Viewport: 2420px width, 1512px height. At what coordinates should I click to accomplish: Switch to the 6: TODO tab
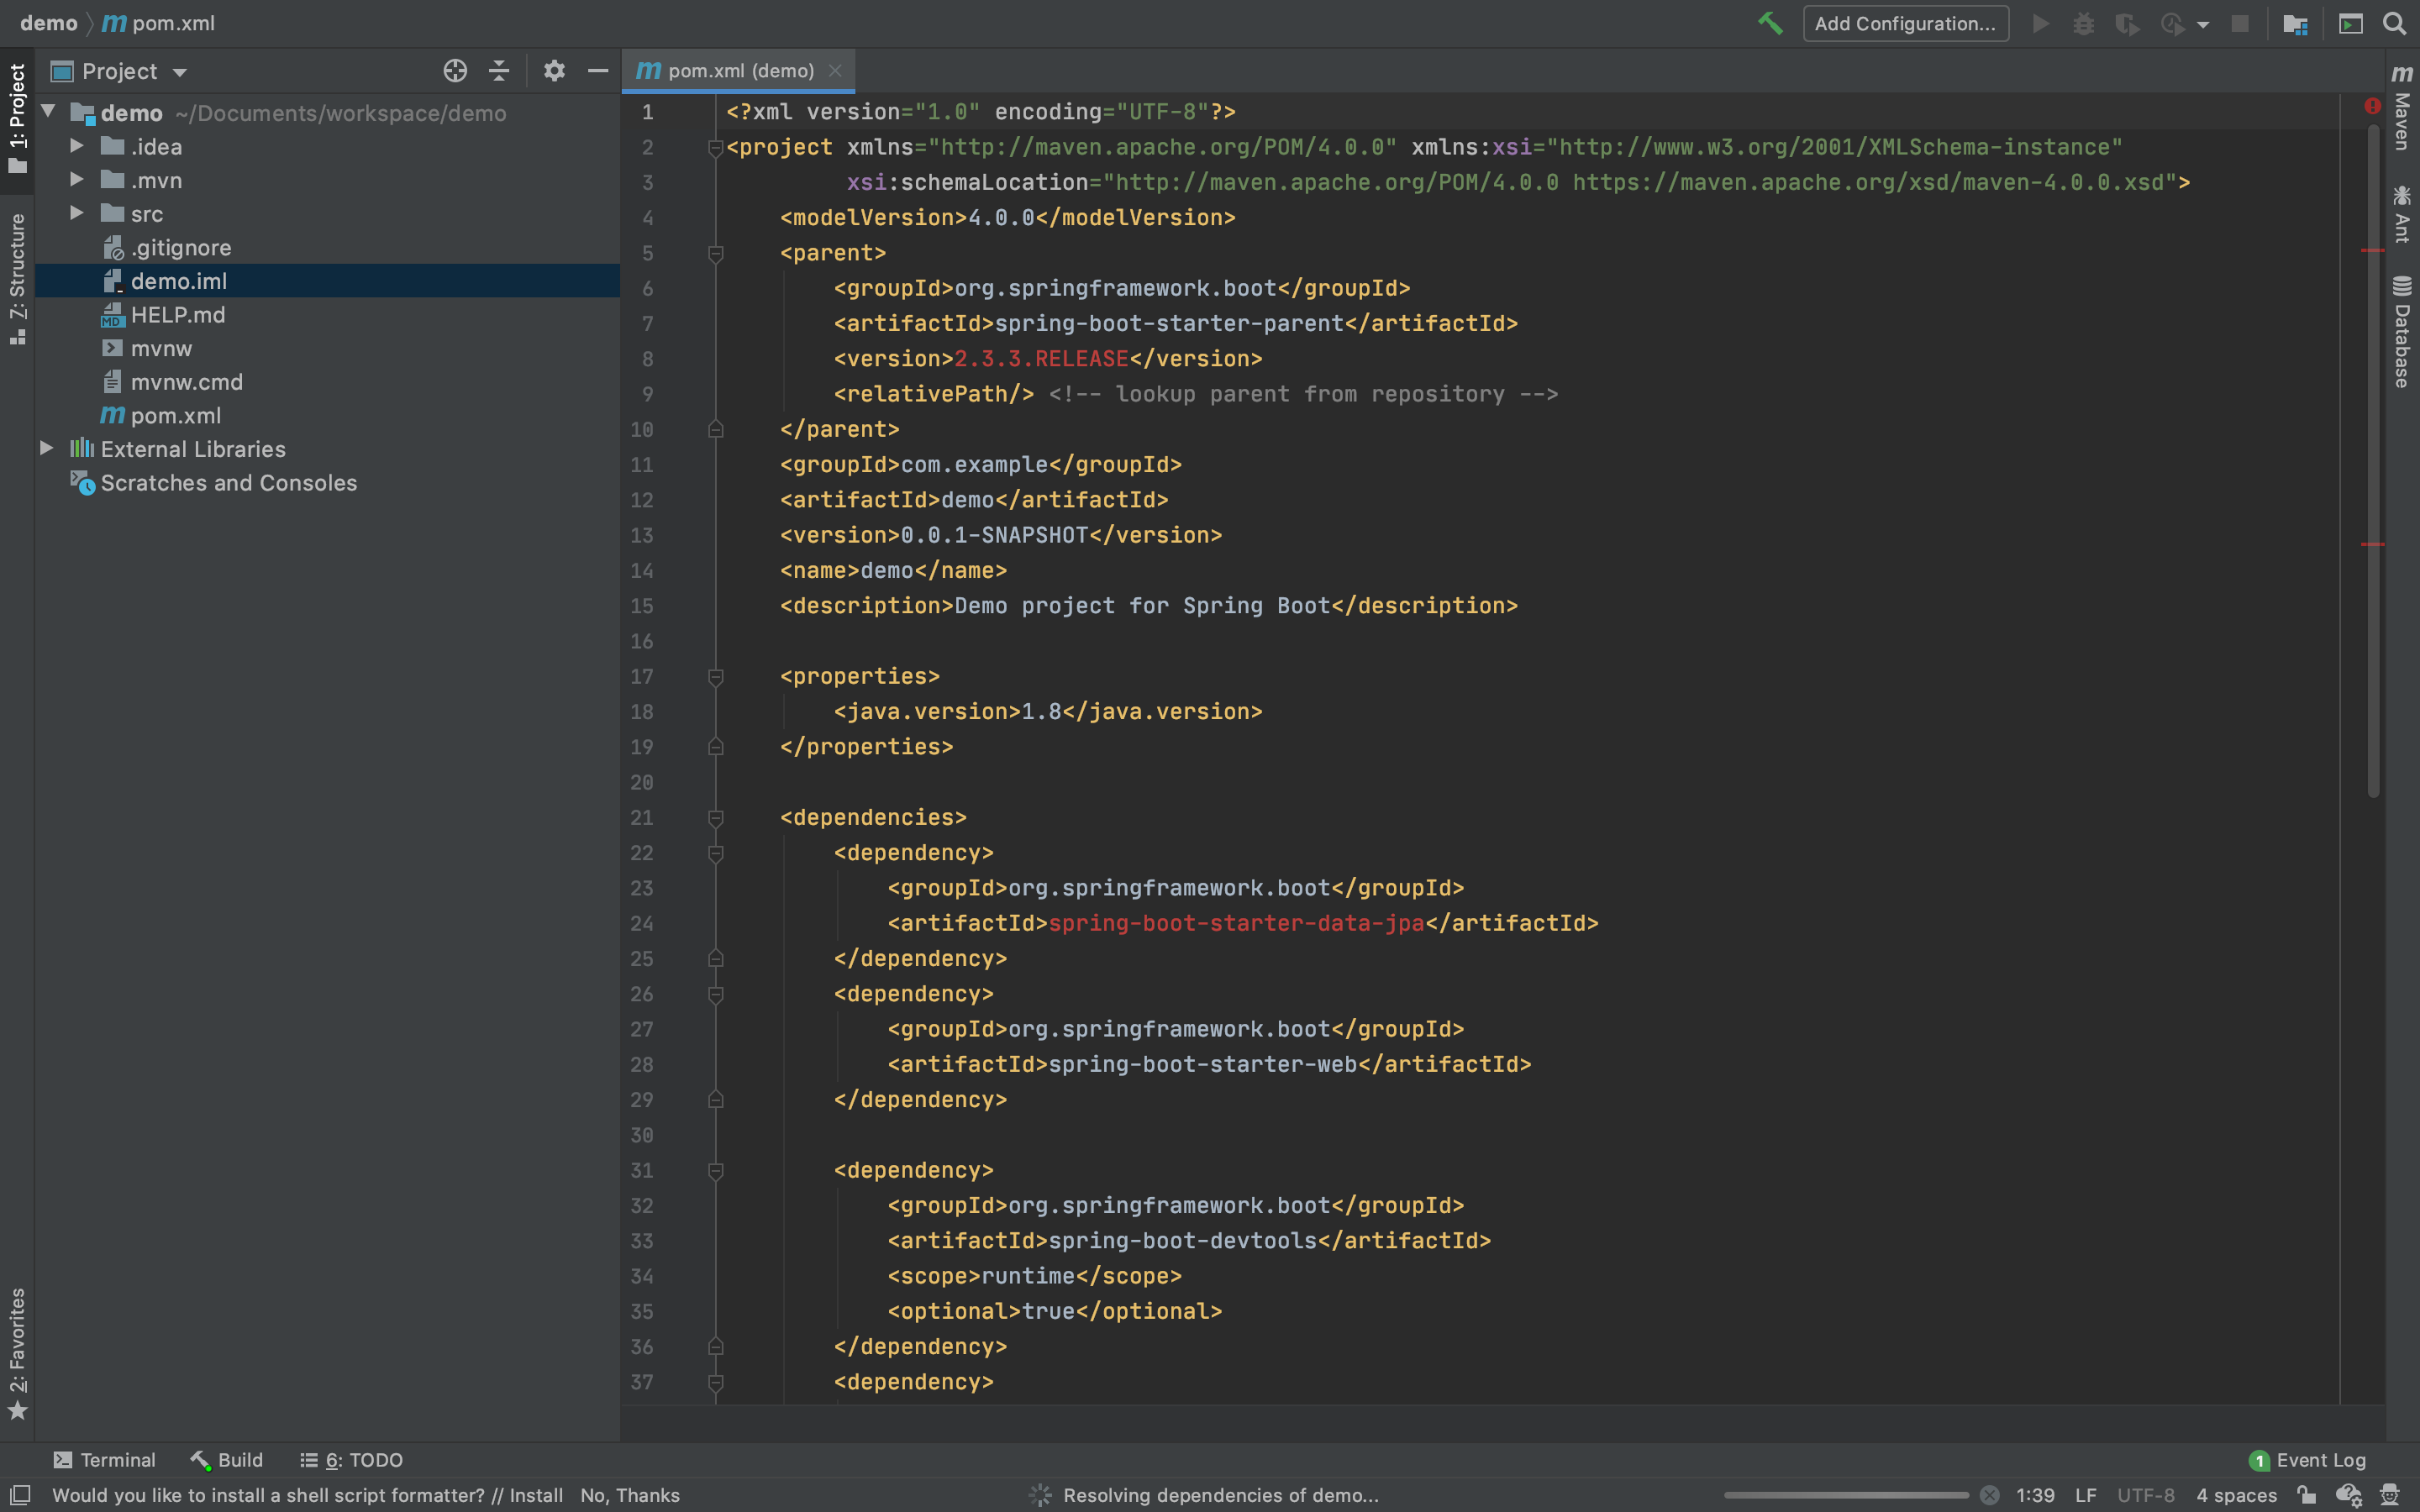pyautogui.click(x=352, y=1460)
